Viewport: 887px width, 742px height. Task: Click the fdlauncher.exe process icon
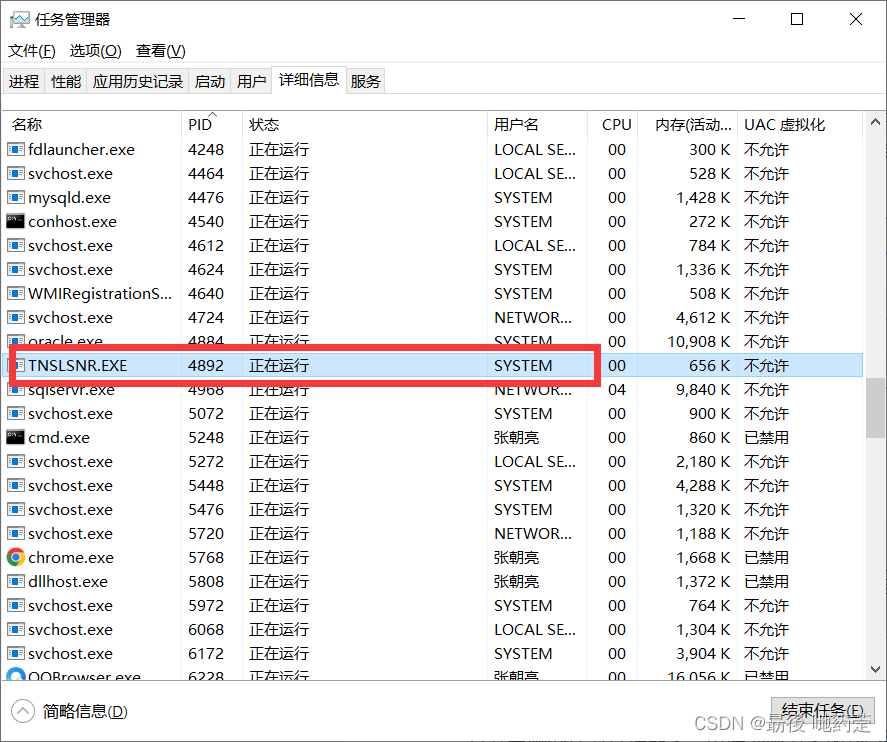coord(15,149)
